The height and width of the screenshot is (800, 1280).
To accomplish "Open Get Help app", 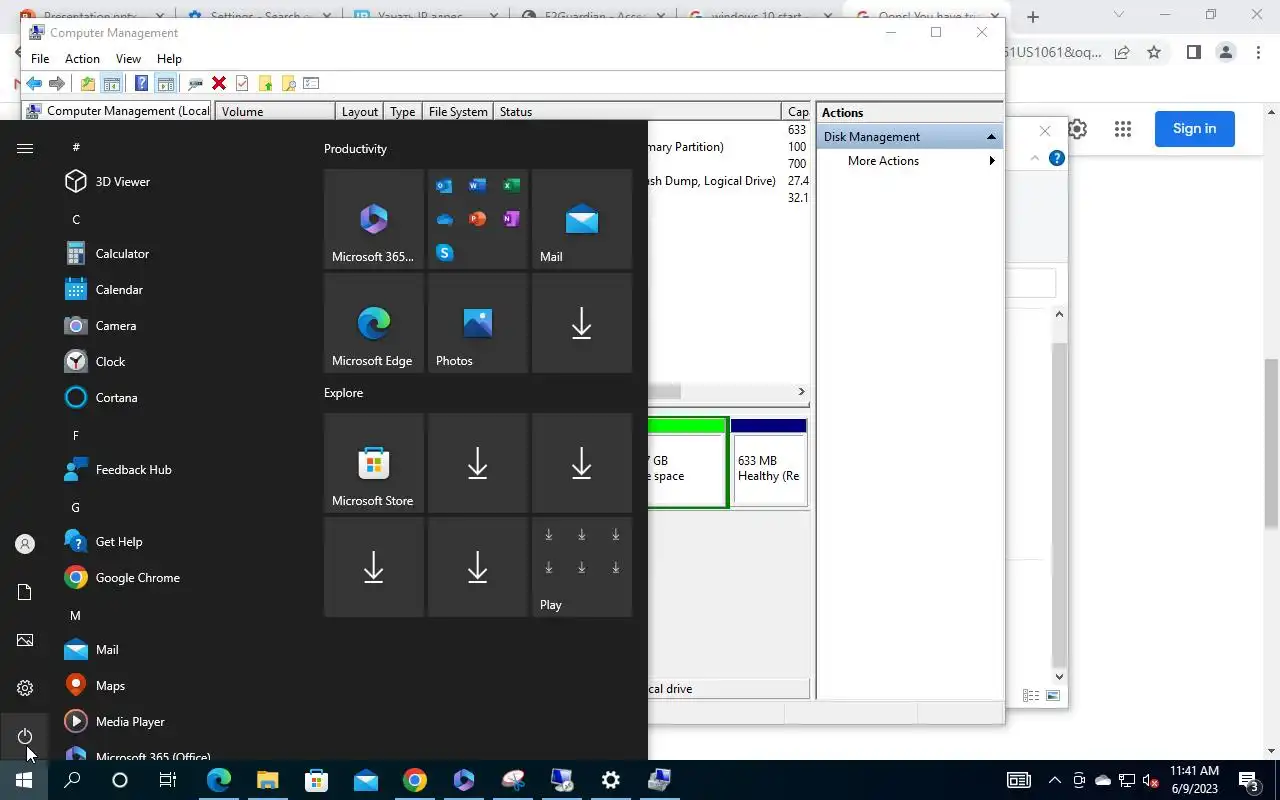I will click(118, 542).
